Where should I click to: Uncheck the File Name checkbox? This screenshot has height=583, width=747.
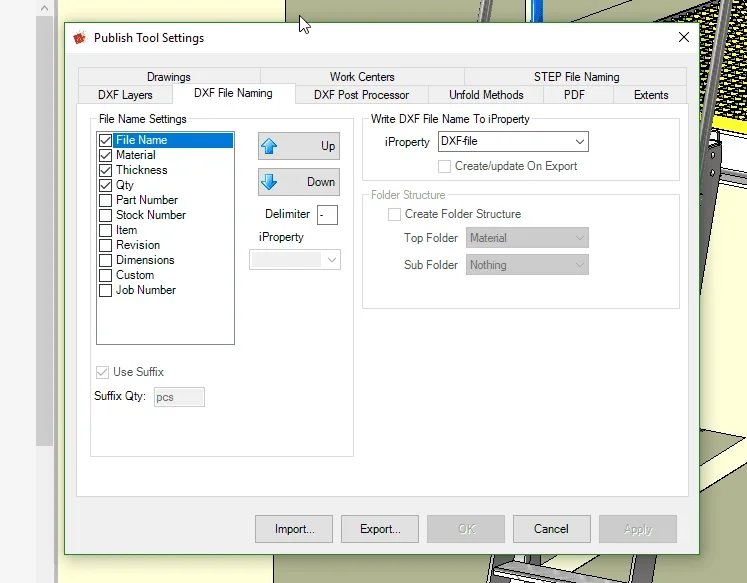pyautogui.click(x=105, y=140)
